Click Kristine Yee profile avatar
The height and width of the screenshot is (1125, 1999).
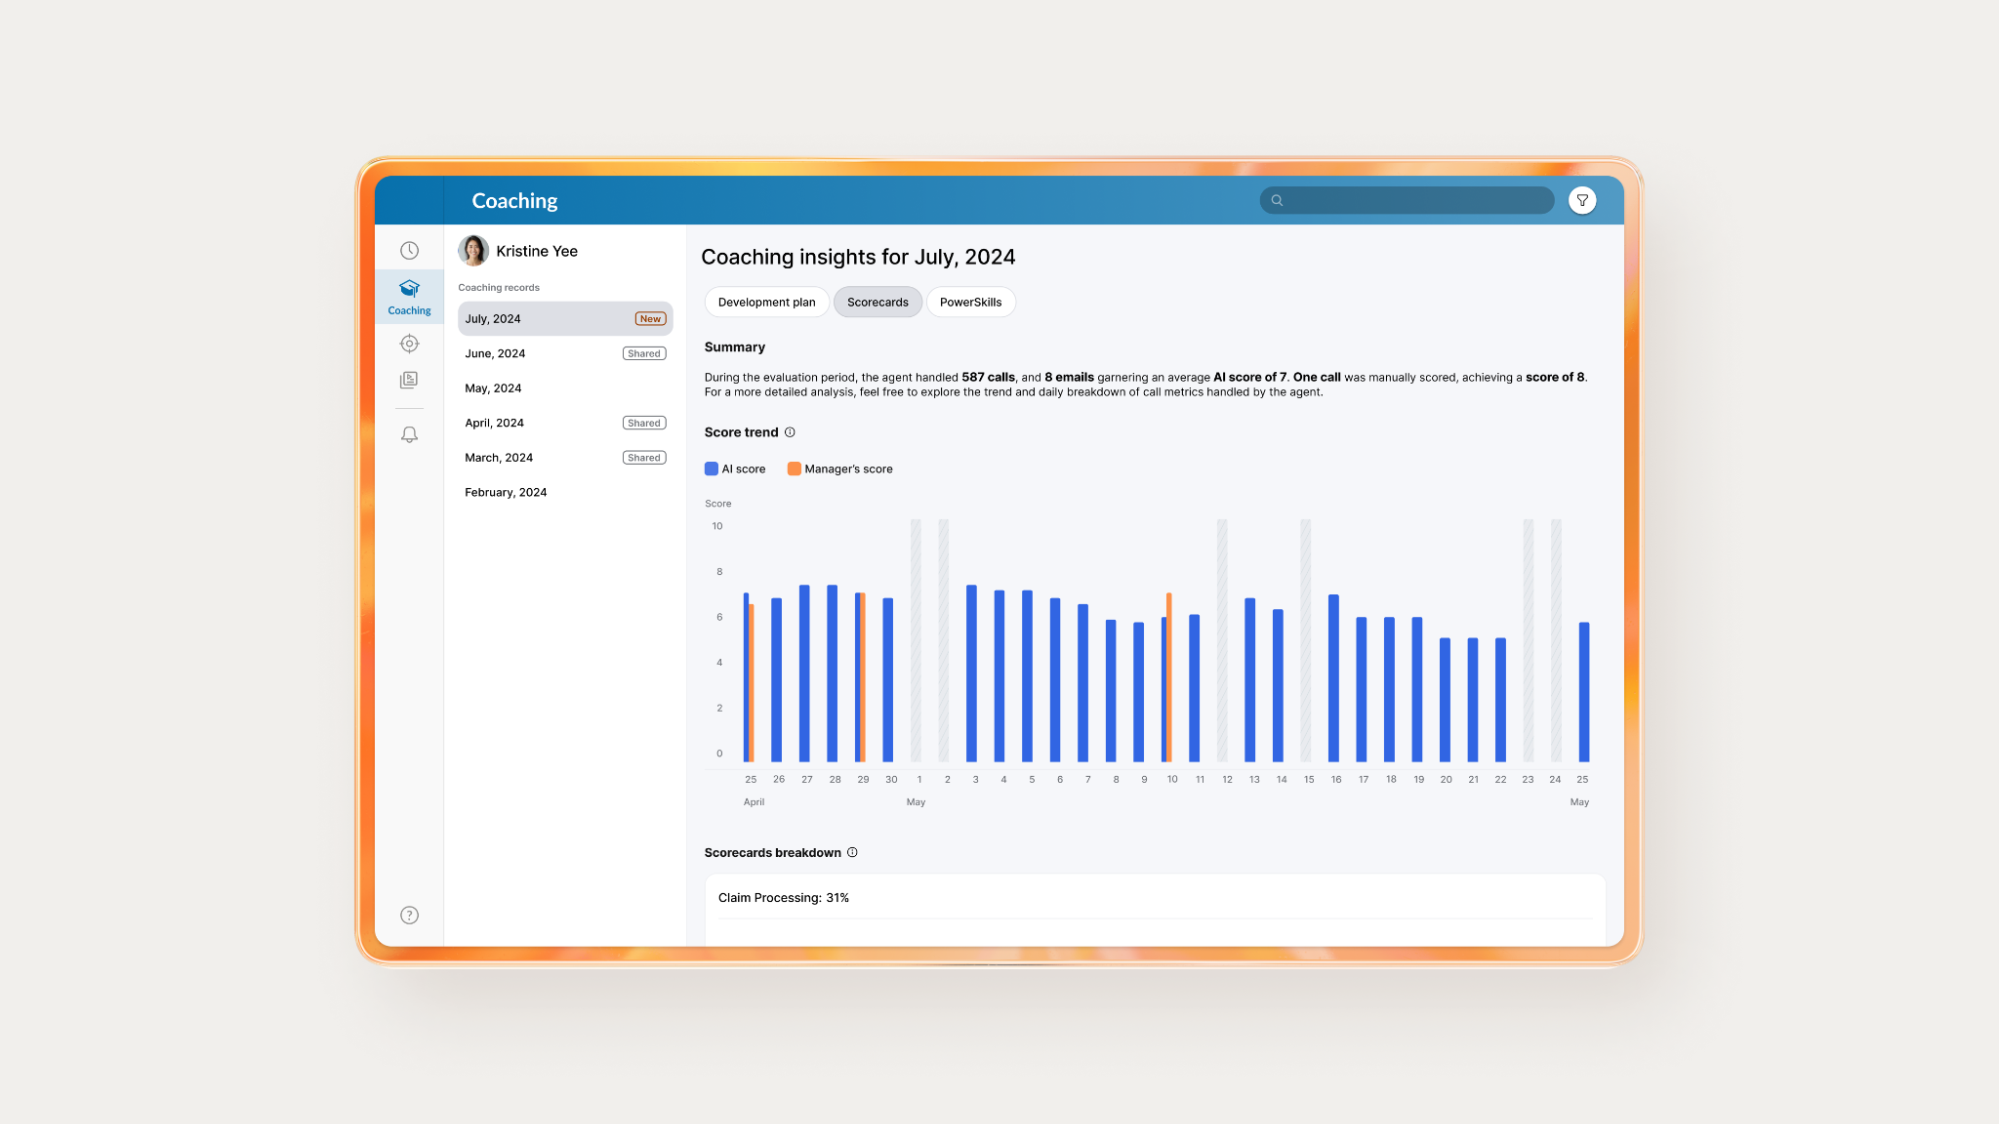pos(473,251)
